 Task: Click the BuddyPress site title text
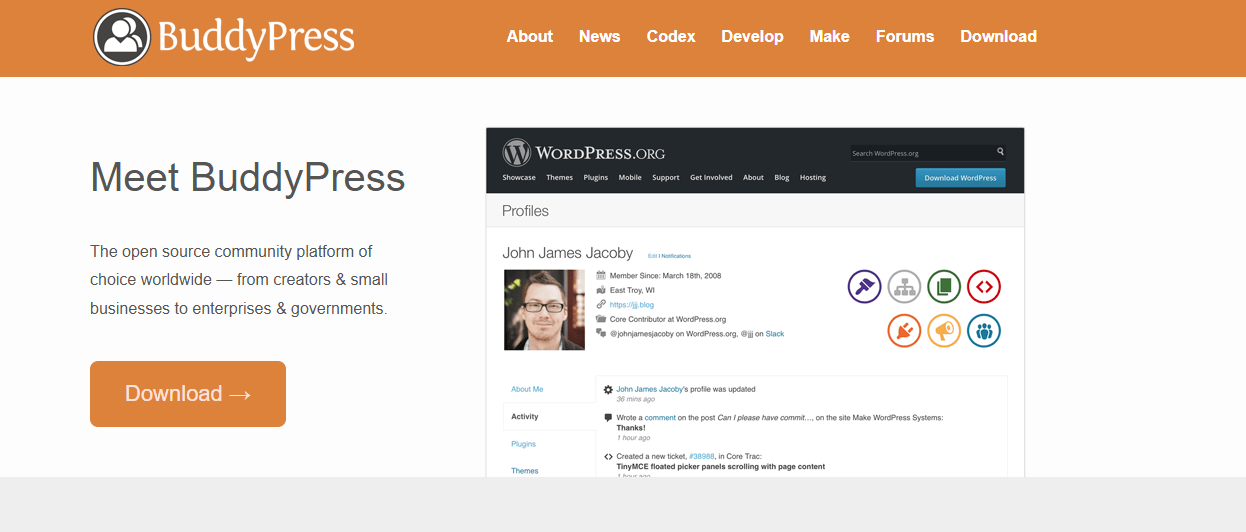coord(256,37)
